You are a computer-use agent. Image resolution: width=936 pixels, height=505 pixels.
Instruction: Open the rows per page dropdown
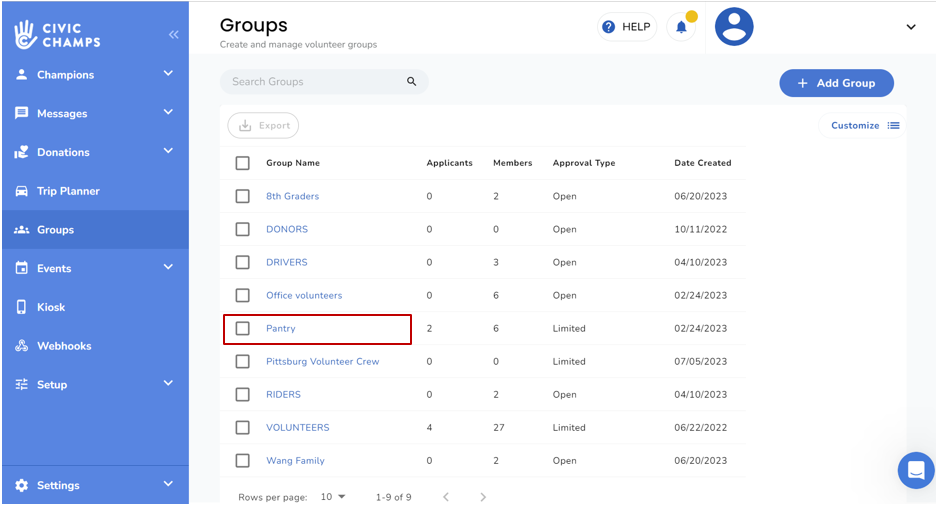[333, 497]
